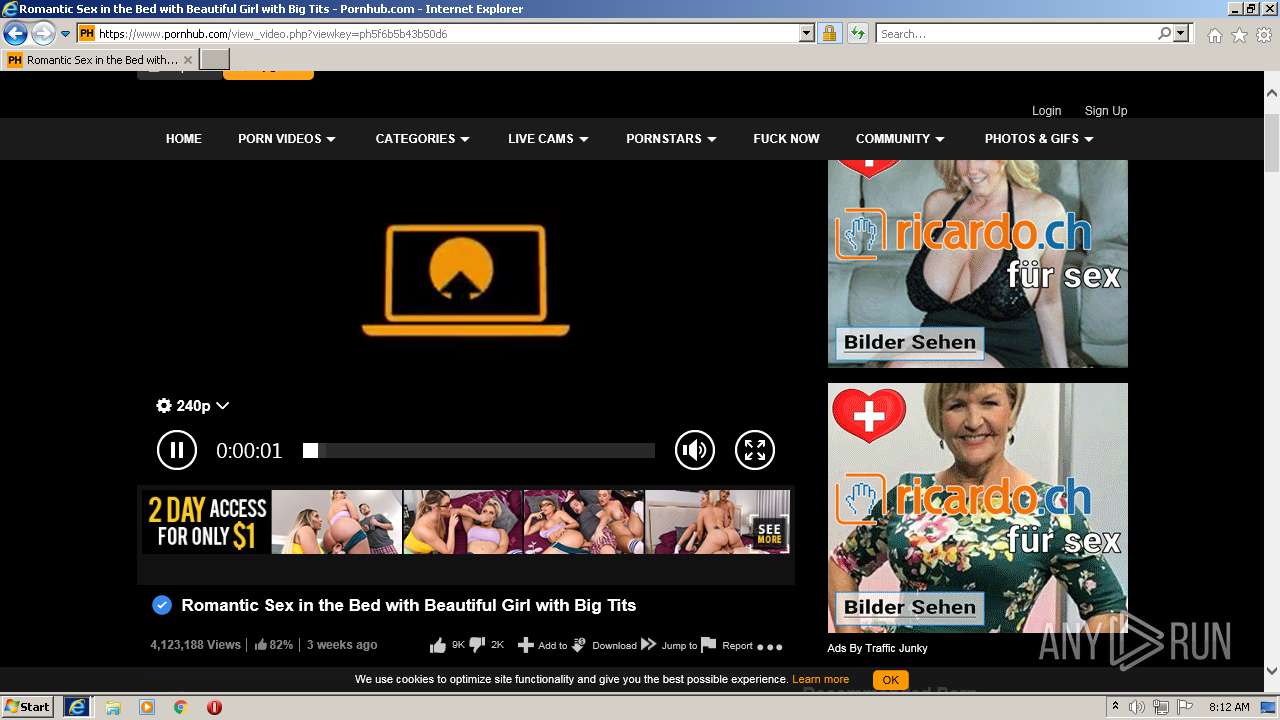Click Bilder Sehen in the top ad
This screenshot has width=1280, height=720.
click(x=910, y=342)
